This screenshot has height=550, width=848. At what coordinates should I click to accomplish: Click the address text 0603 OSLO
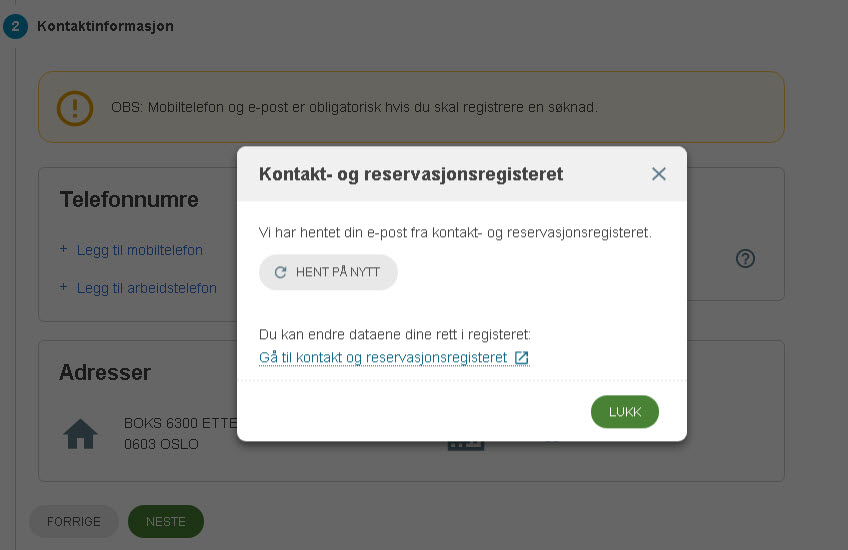pyautogui.click(x=161, y=444)
